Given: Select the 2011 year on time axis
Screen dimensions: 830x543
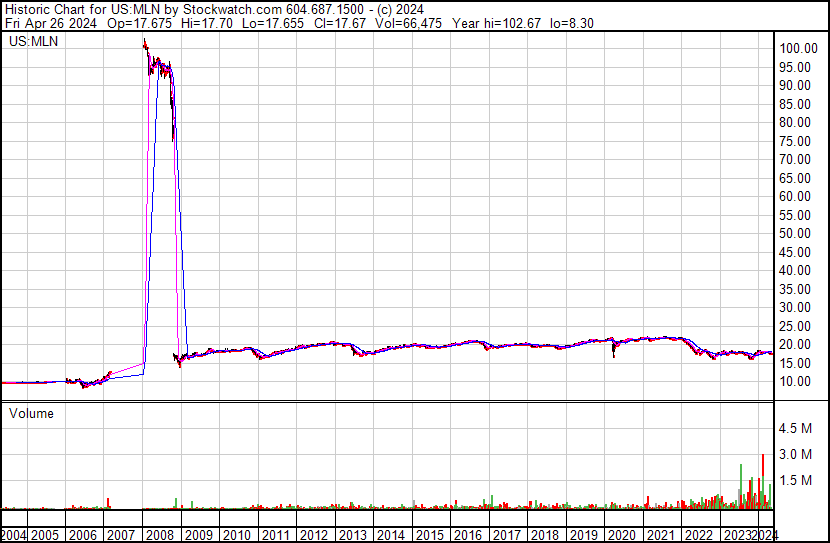Looking at the screenshot, I should click(275, 535).
